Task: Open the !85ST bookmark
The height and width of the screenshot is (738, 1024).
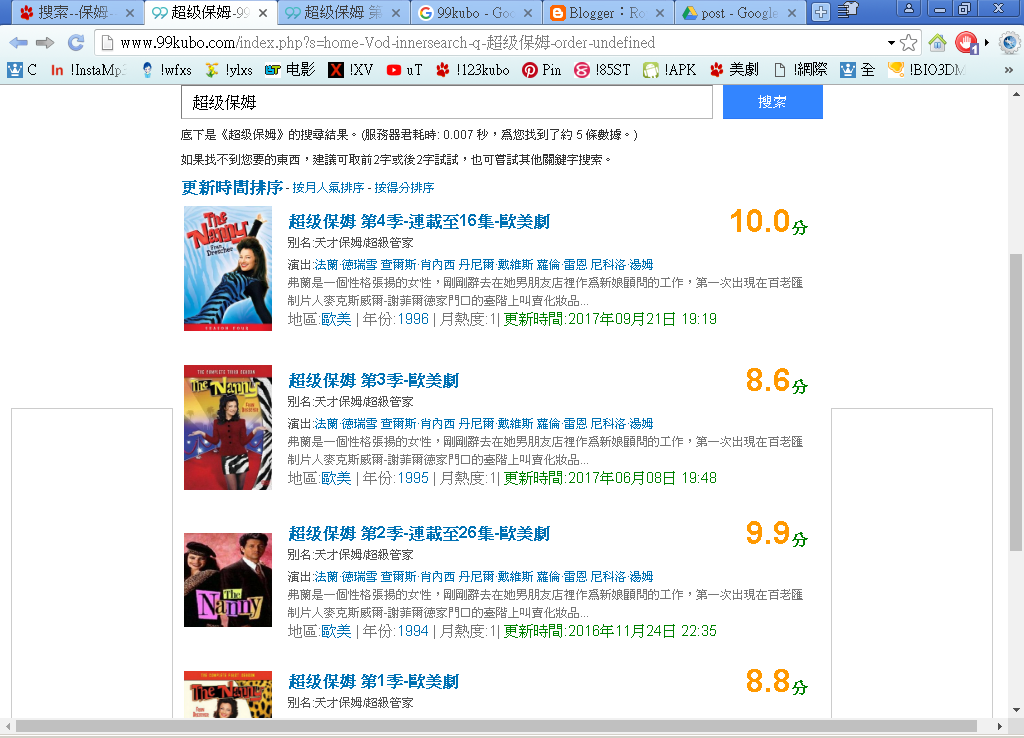Action: [602, 70]
